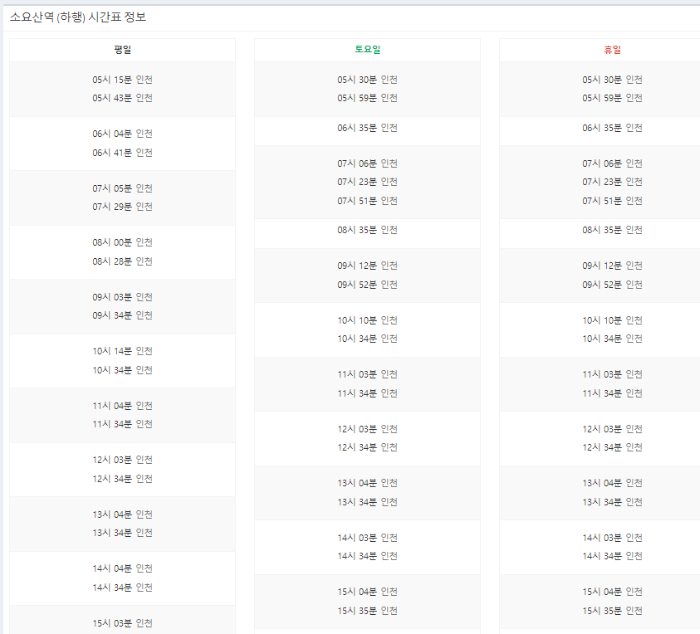
Task: Click 15시 35분 인천 in 토요일 column
Action: (x=367, y=611)
